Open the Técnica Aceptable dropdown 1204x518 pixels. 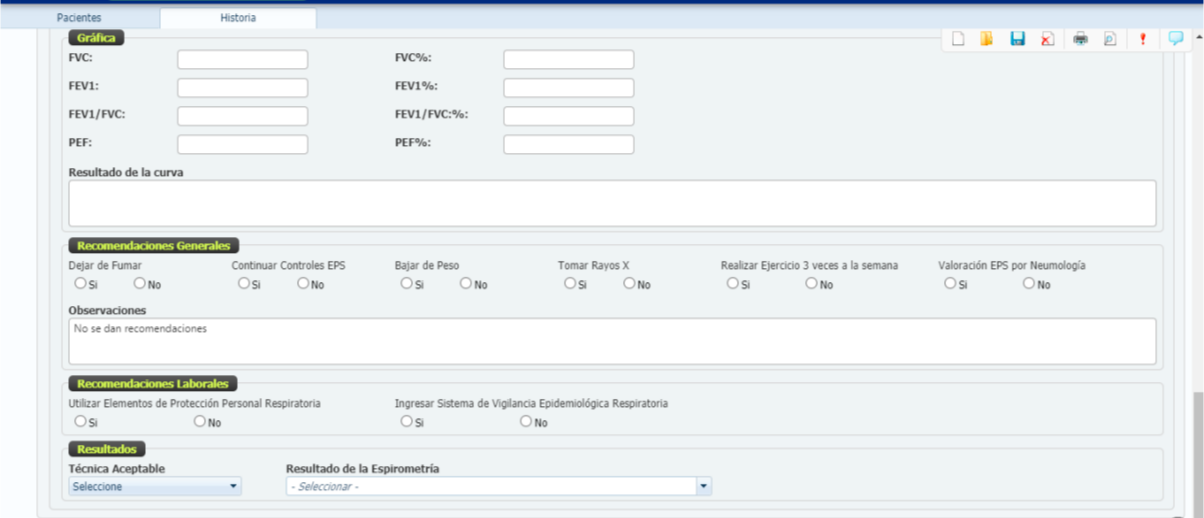155,487
